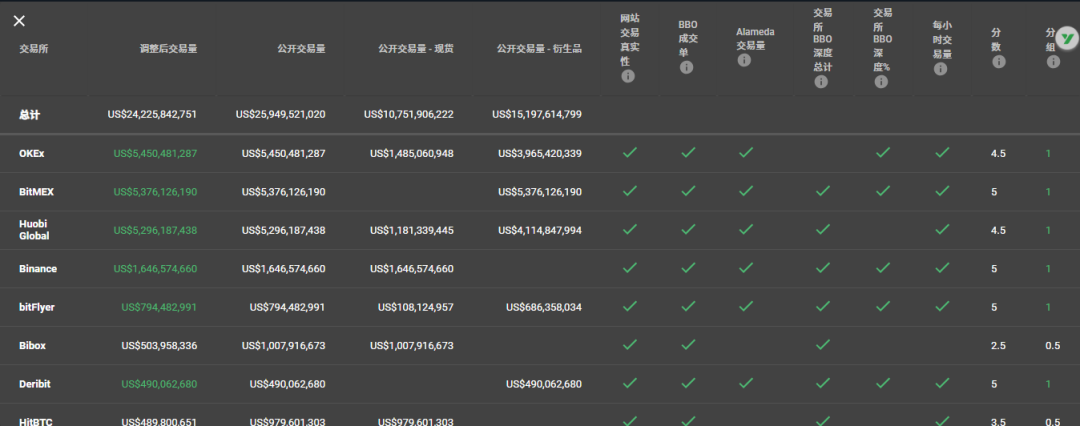
Task: Open the BitMEX exchange row
Action: (x=36, y=191)
